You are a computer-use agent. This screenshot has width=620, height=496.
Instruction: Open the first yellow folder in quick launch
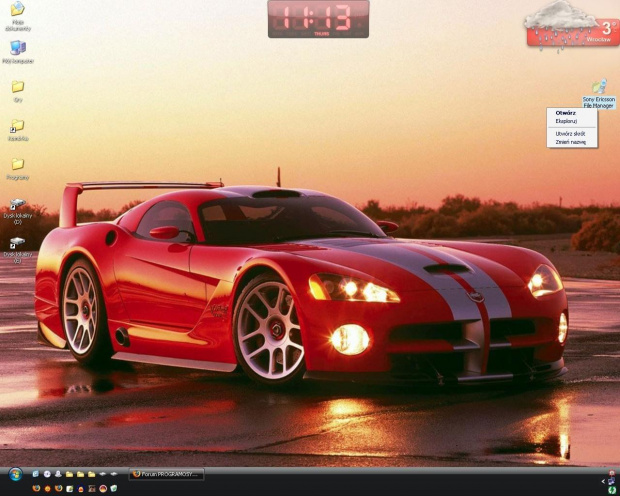(x=69, y=474)
